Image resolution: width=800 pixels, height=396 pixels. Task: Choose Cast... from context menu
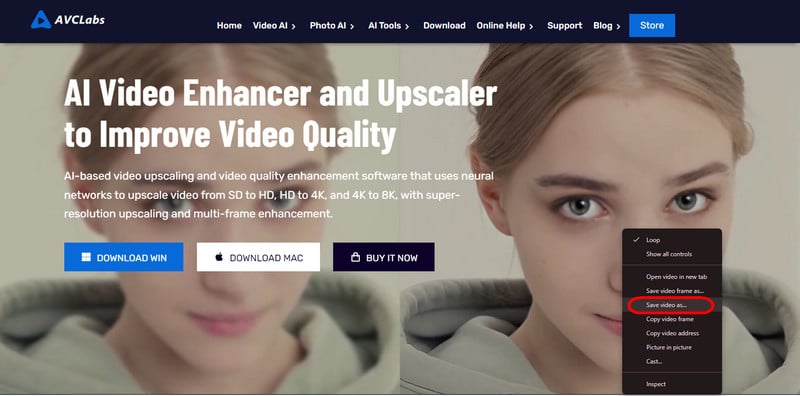(x=672, y=361)
